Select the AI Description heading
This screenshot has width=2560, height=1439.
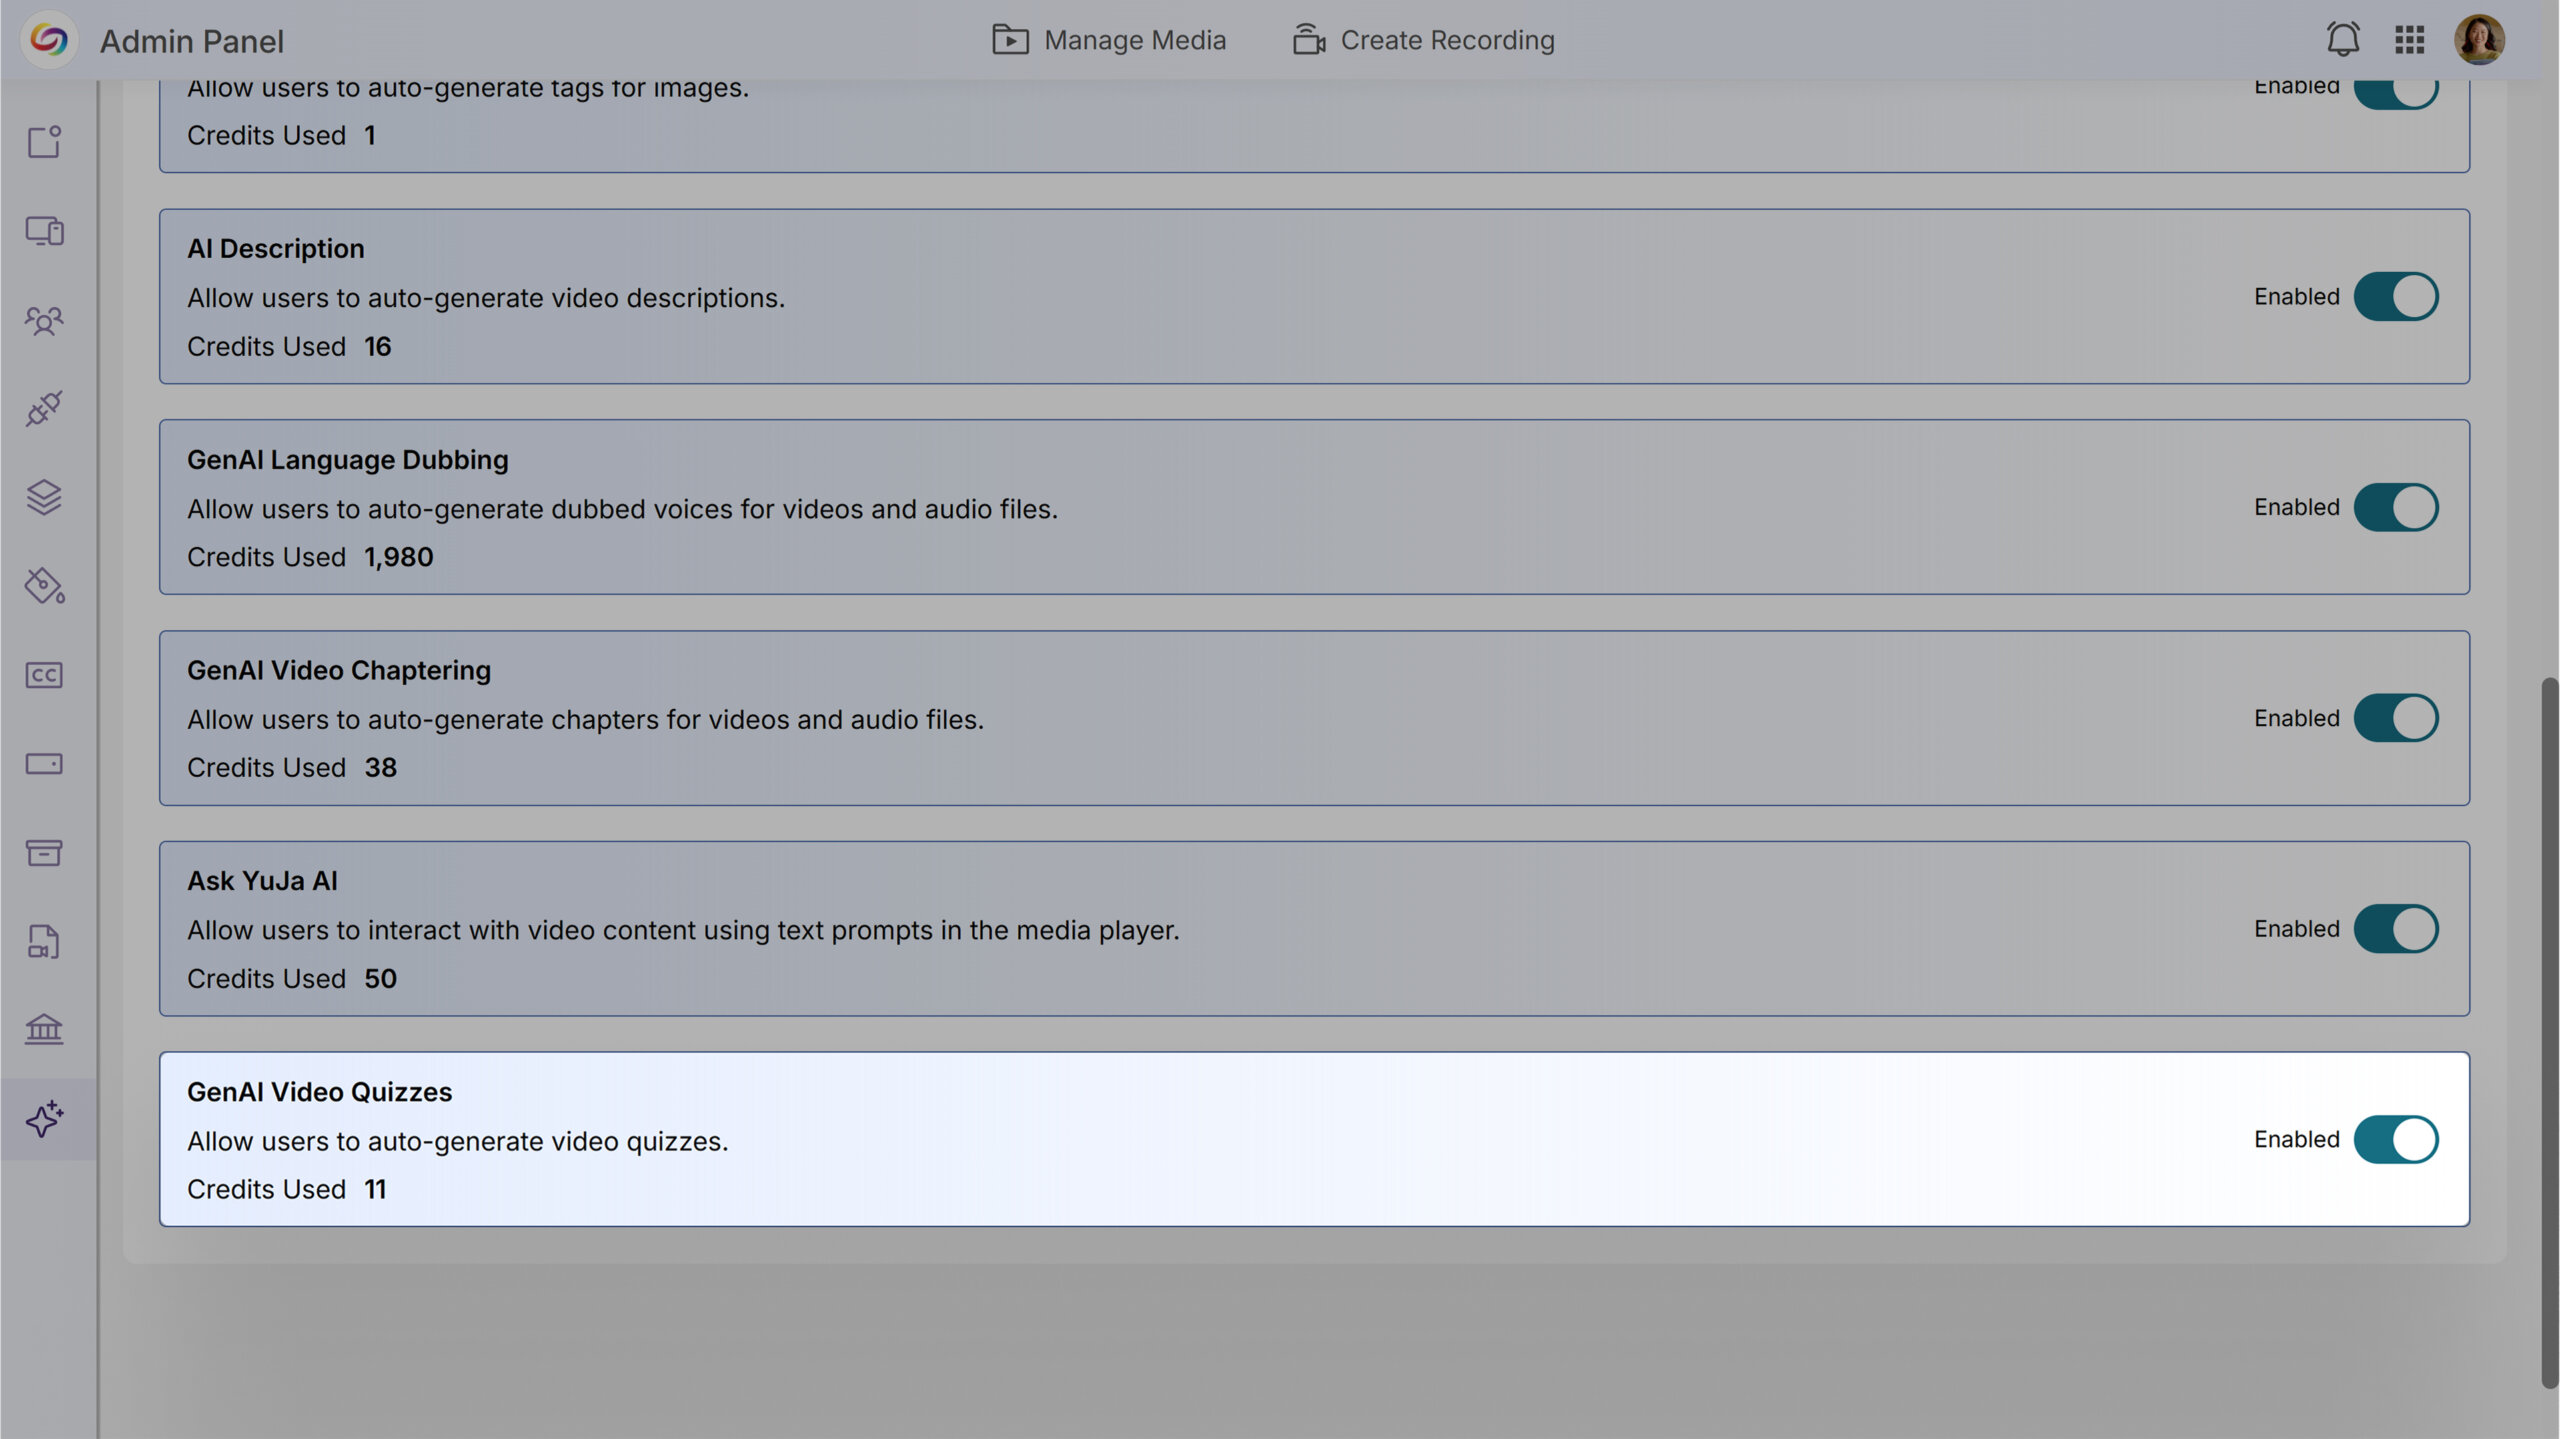(276, 248)
